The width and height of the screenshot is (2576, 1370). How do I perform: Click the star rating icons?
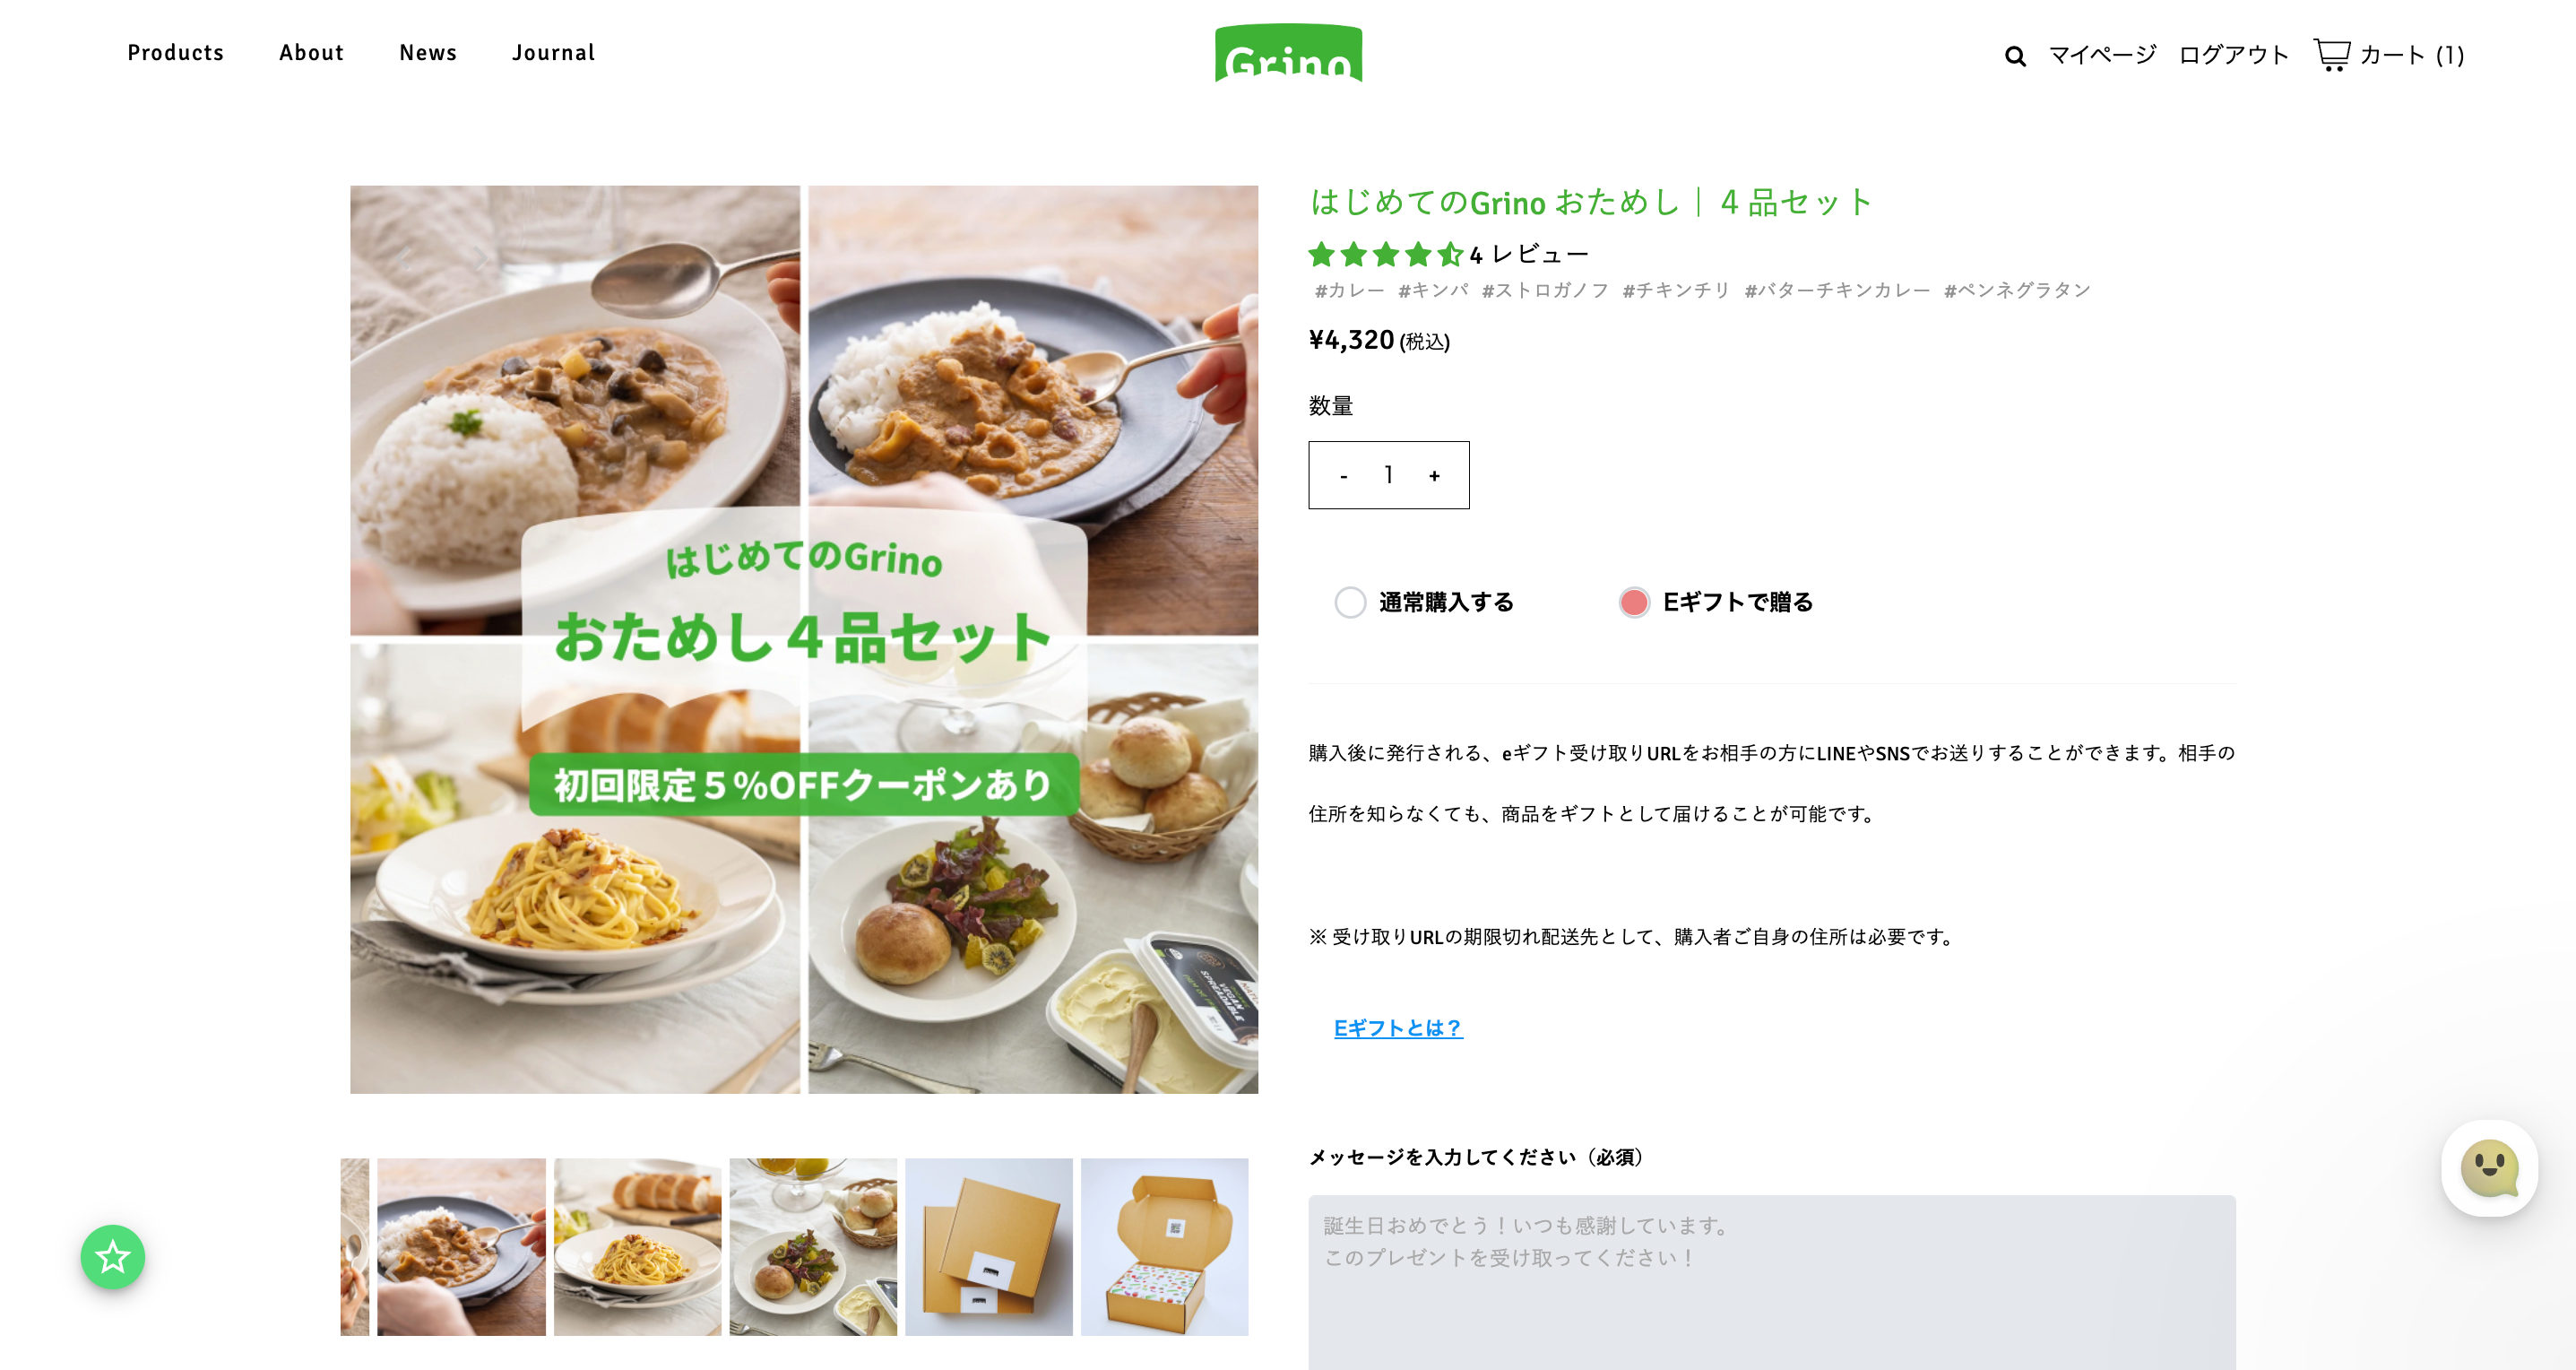(1385, 254)
